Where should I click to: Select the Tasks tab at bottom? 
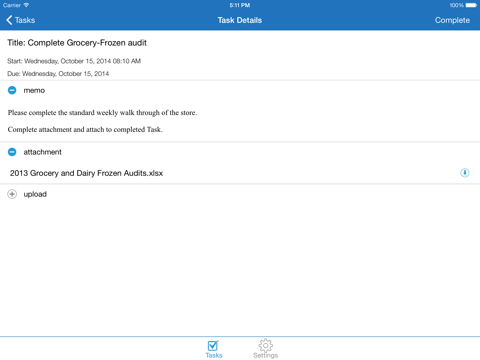tap(214, 349)
